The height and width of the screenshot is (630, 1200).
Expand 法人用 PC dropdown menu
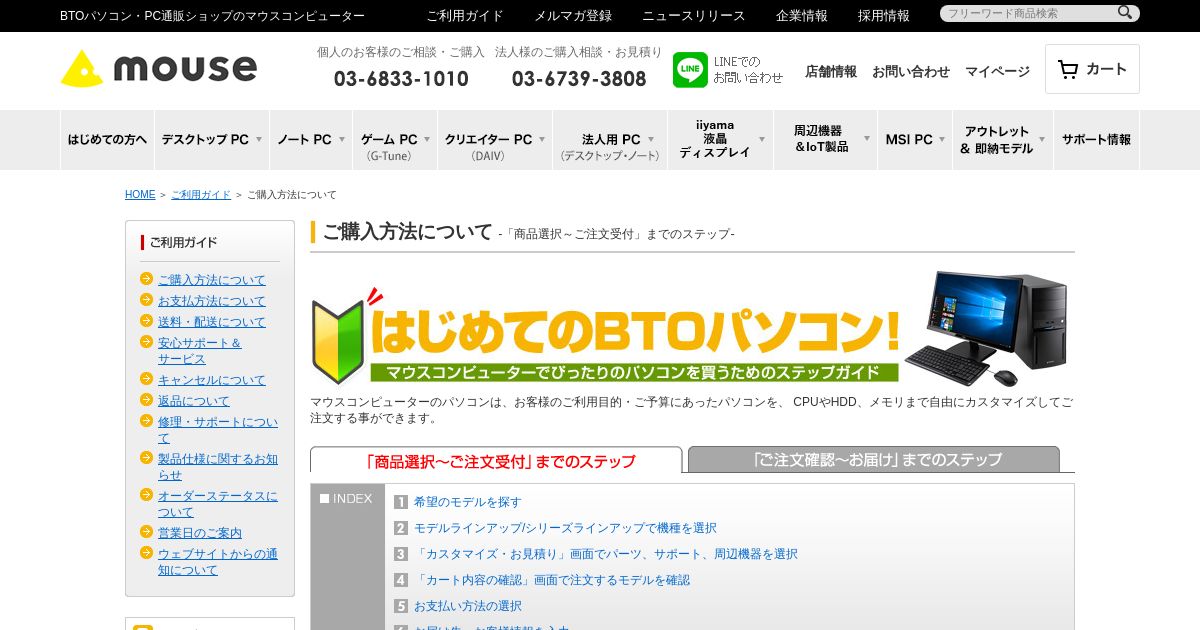611,140
